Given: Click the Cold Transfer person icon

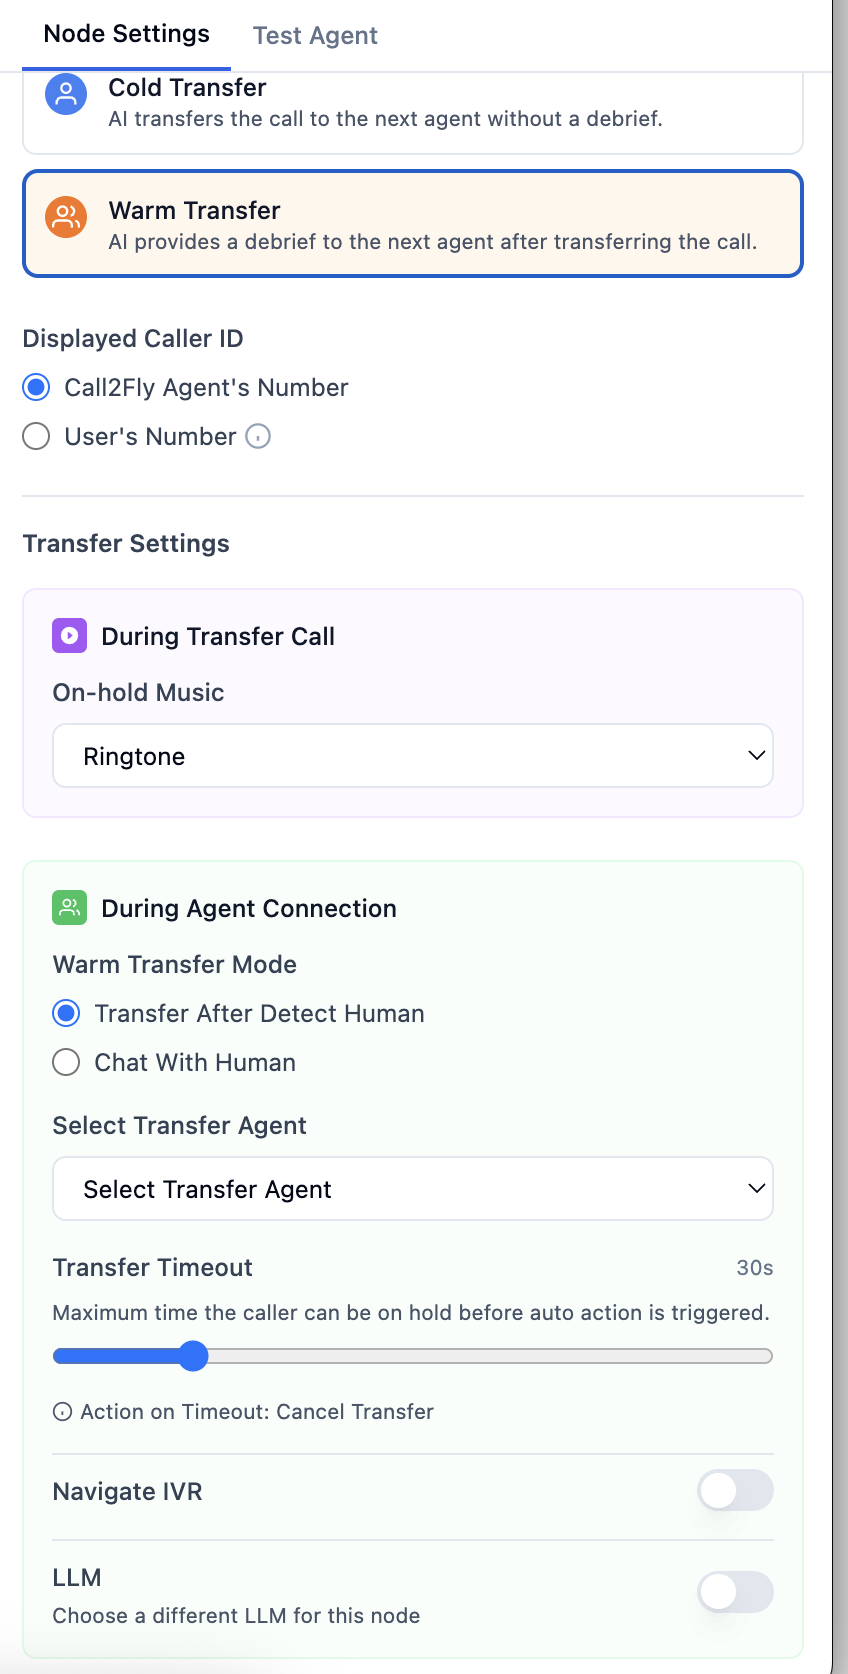Looking at the screenshot, I should click(66, 95).
